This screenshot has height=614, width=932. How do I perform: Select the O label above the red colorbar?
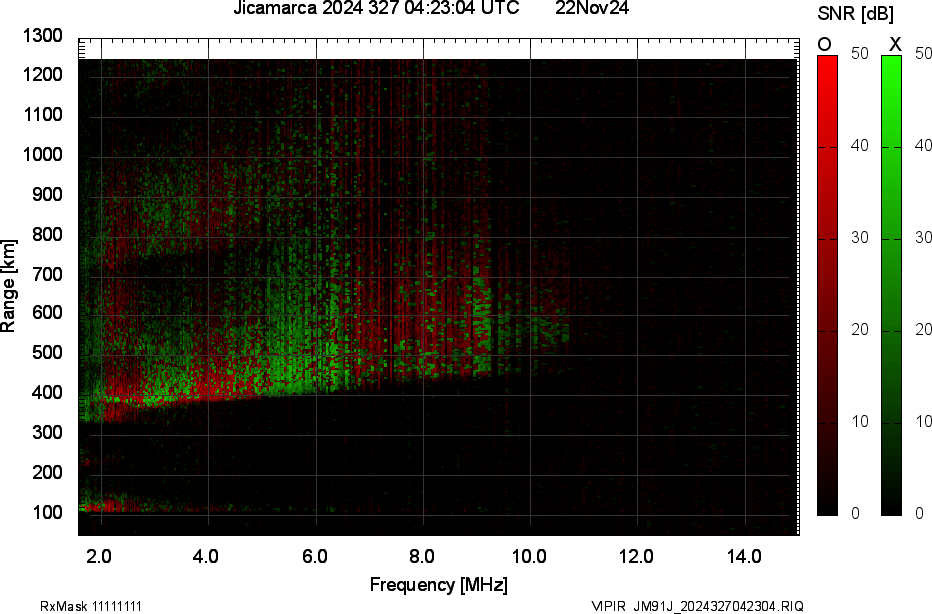tap(825, 44)
